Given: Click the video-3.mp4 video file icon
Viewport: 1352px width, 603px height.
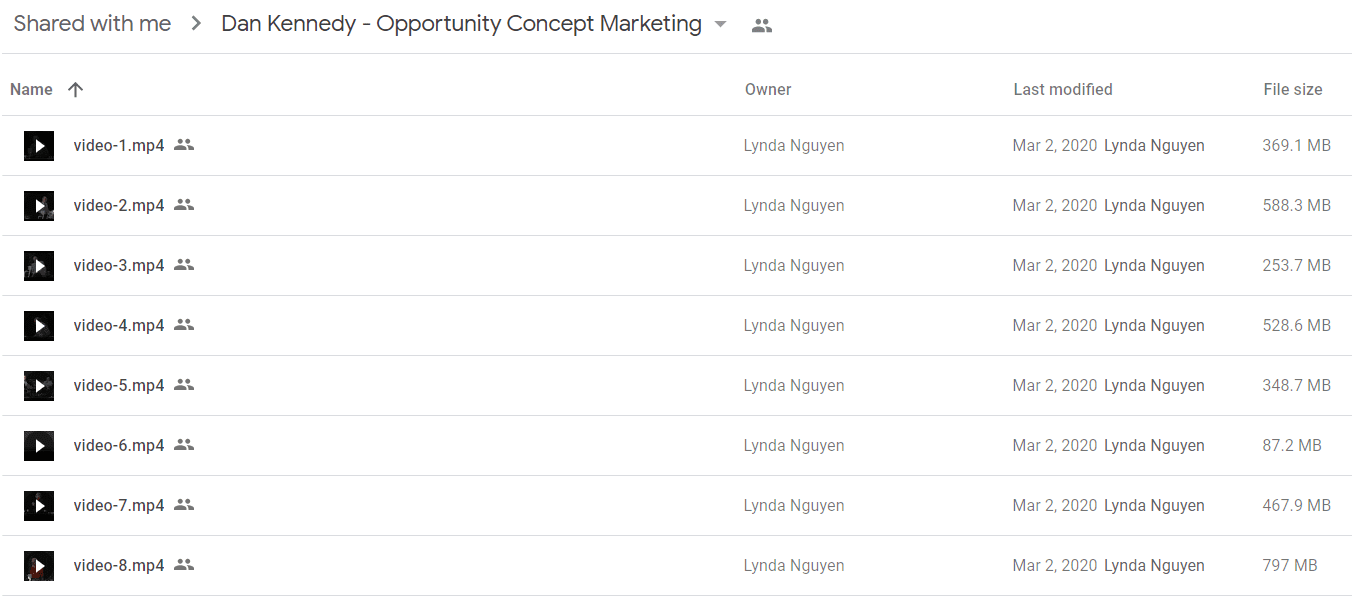Looking at the screenshot, I should pyautogui.click(x=39, y=266).
